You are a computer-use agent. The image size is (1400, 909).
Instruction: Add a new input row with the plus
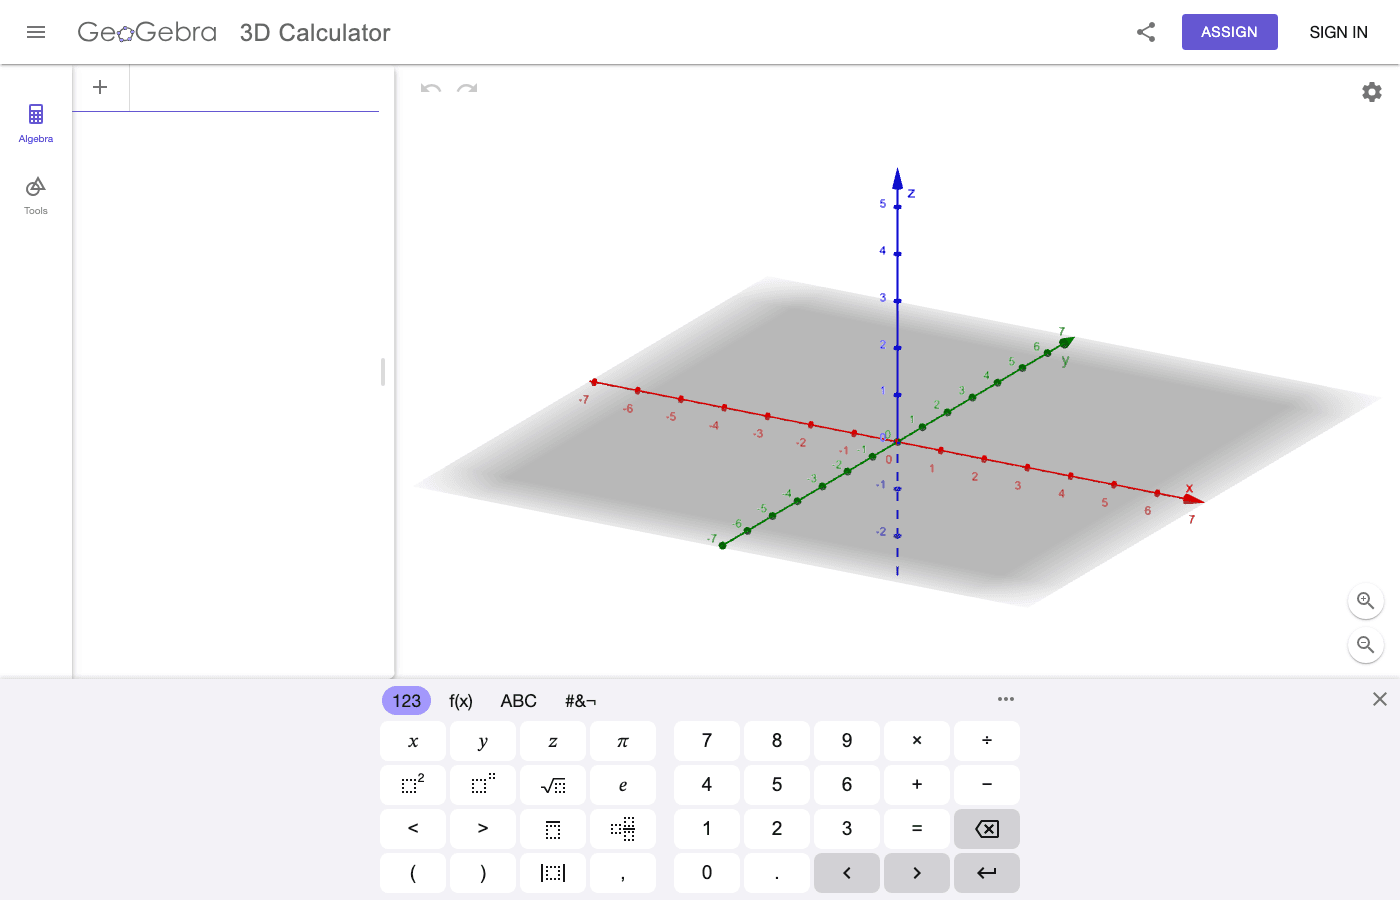click(100, 87)
